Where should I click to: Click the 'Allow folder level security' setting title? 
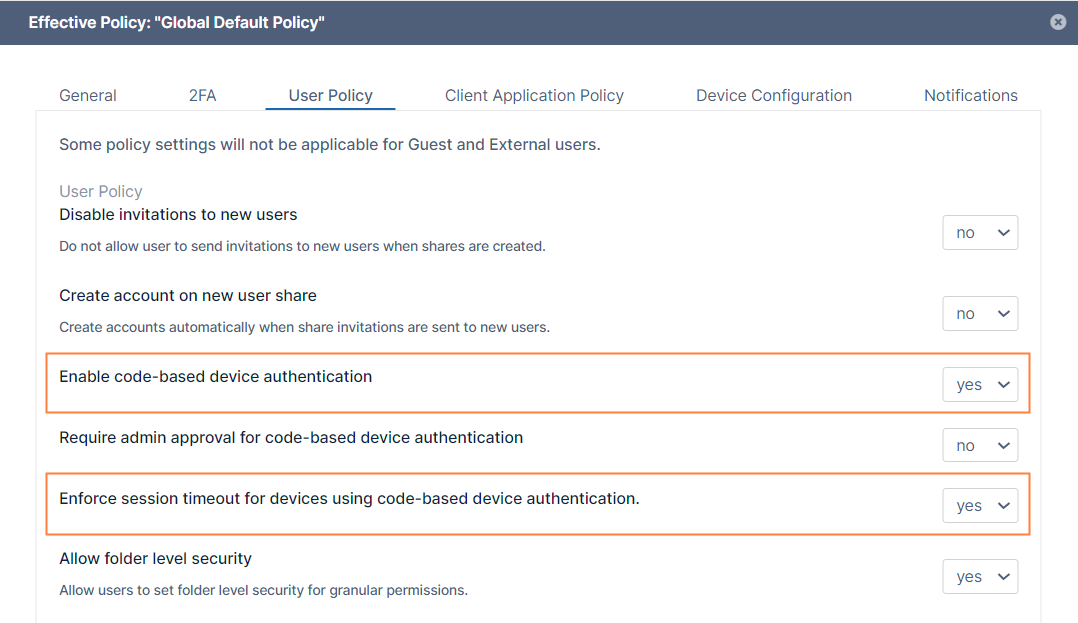point(155,559)
